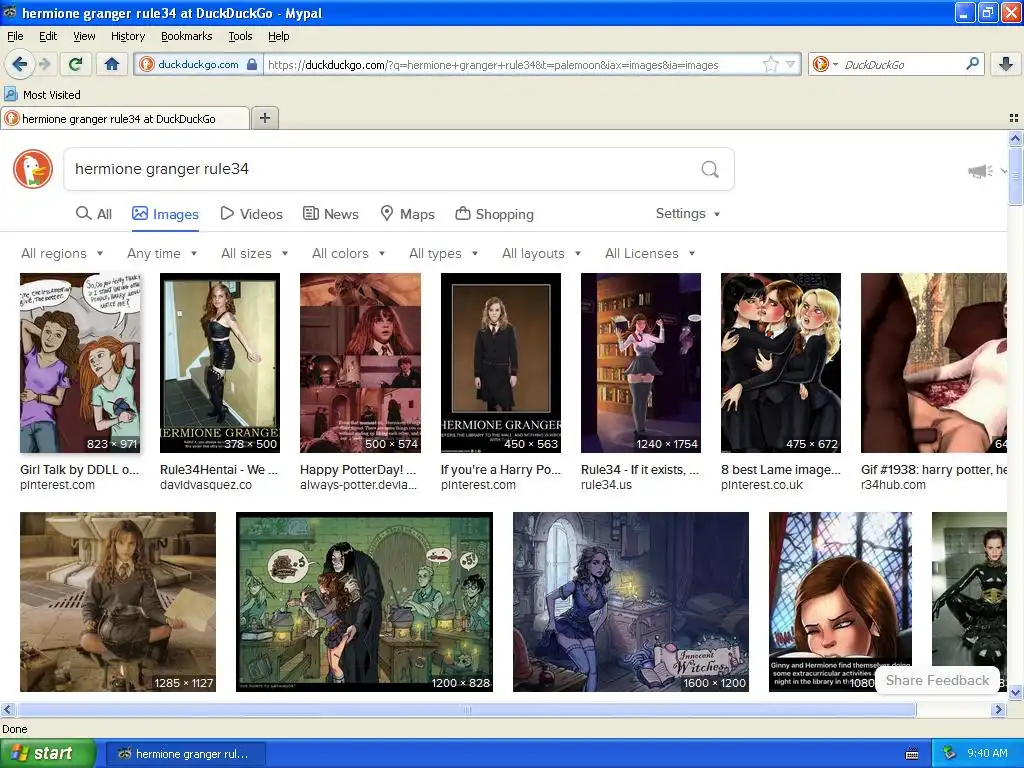
Task: Click the vertical scrollbar up arrow
Action: [1015, 138]
